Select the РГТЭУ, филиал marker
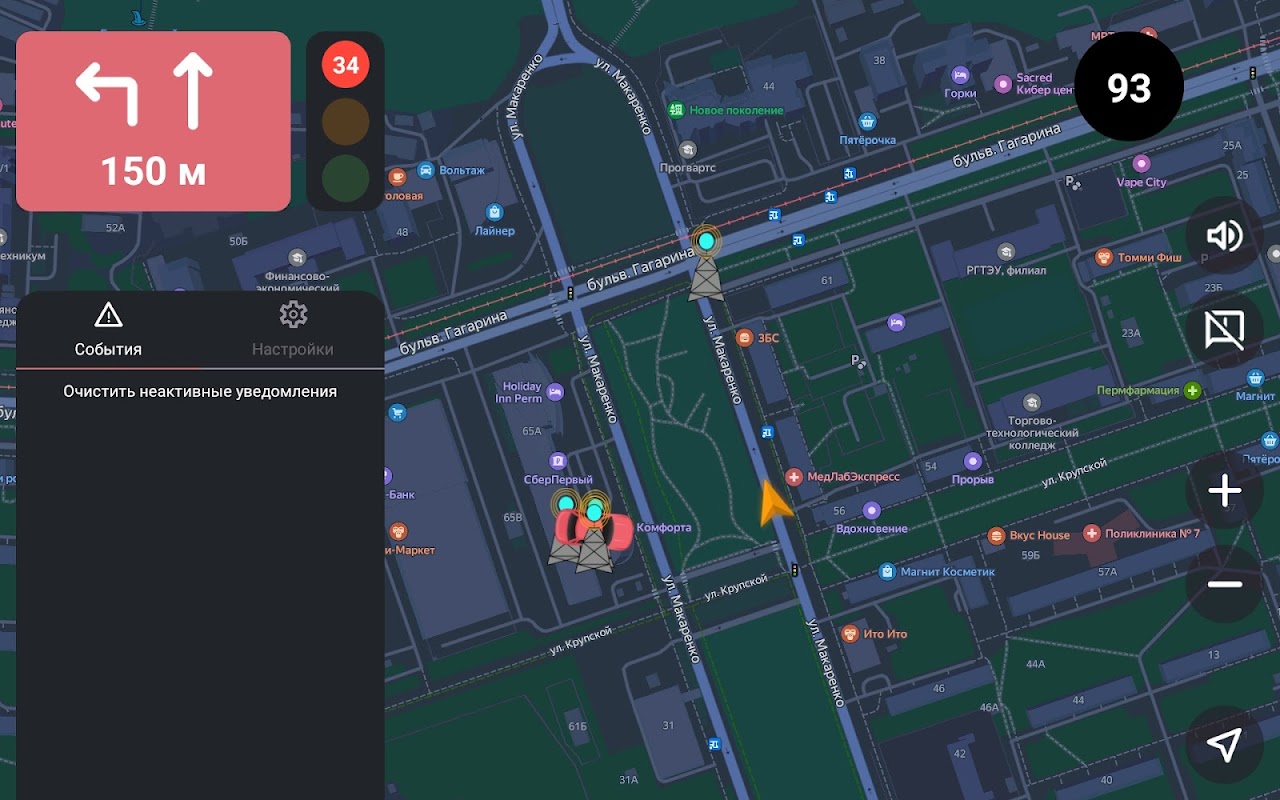Image resolution: width=1280 pixels, height=800 pixels. 1006,252
